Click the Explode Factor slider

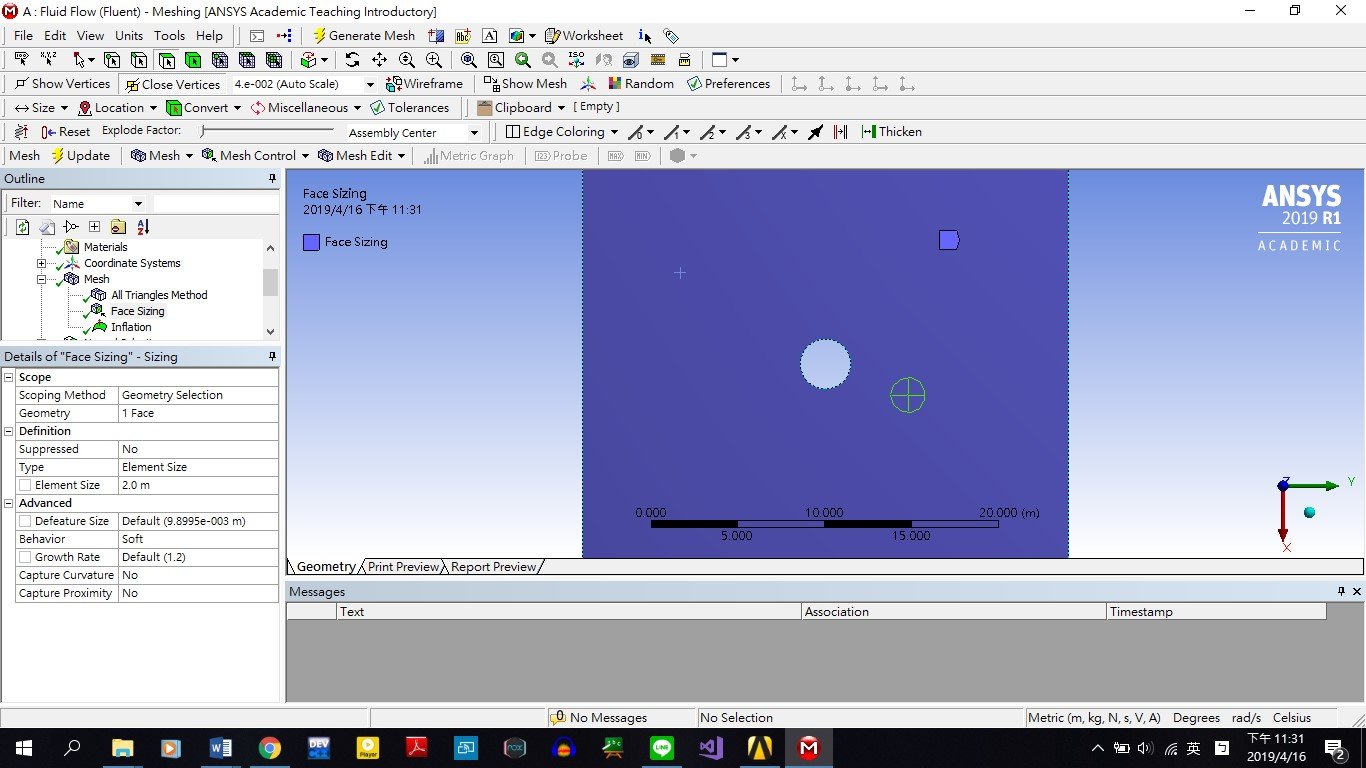pyautogui.click(x=267, y=131)
